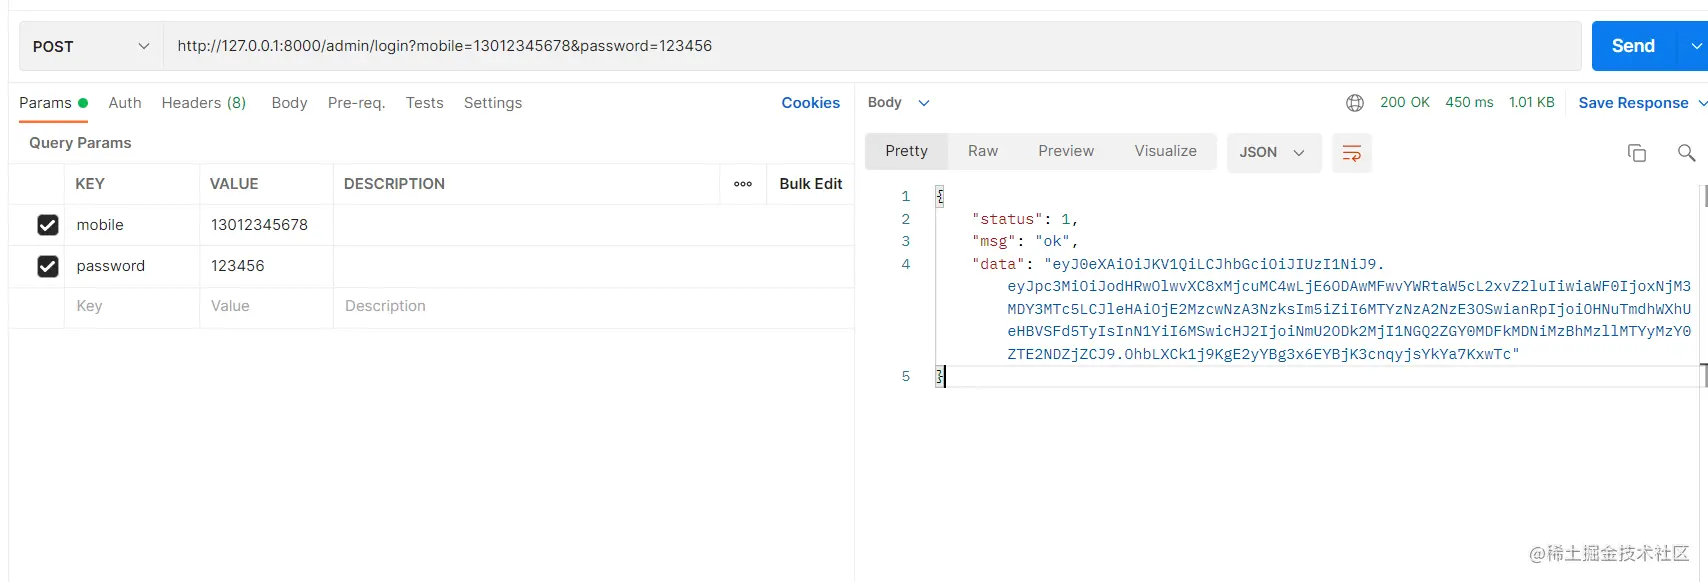Open the Send button arrow dropdown
Screen dimensions: 1708x582
[1696, 46]
